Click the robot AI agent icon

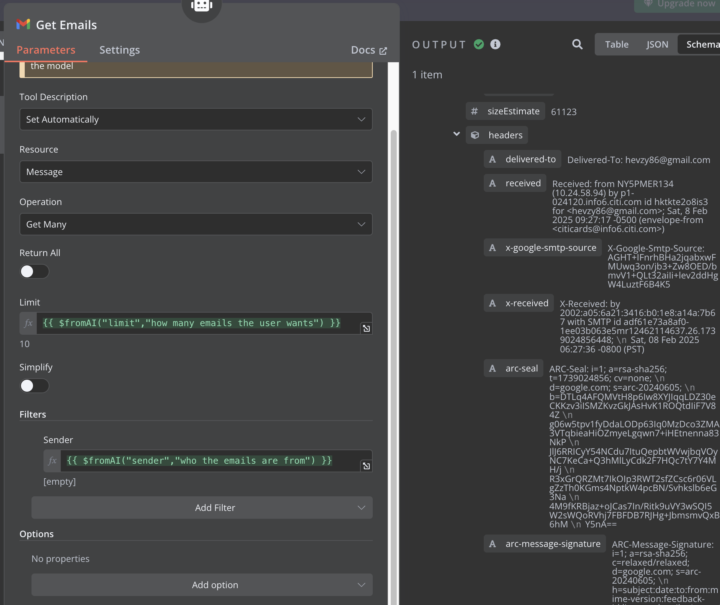pyautogui.click(x=202, y=6)
